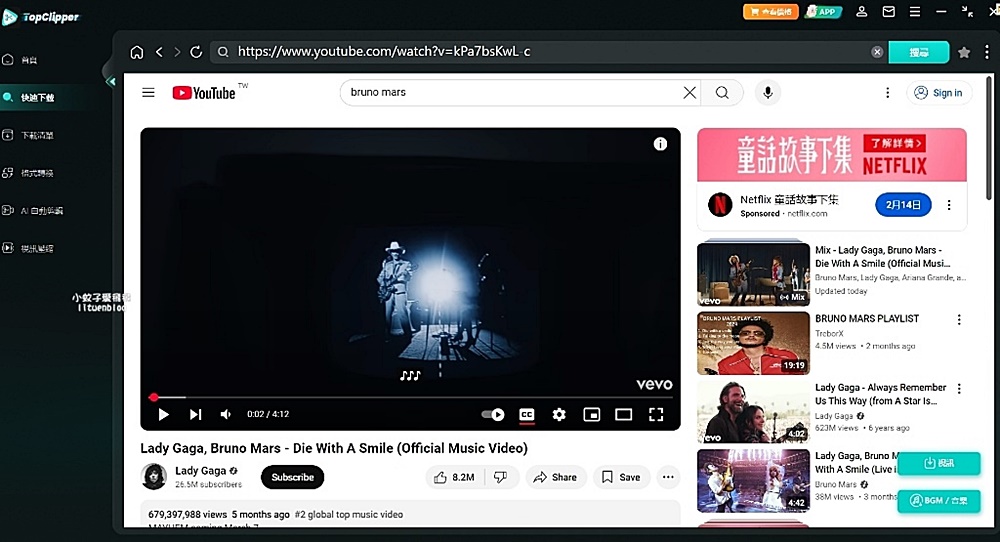Open the format conversion sidebar item

29,173
